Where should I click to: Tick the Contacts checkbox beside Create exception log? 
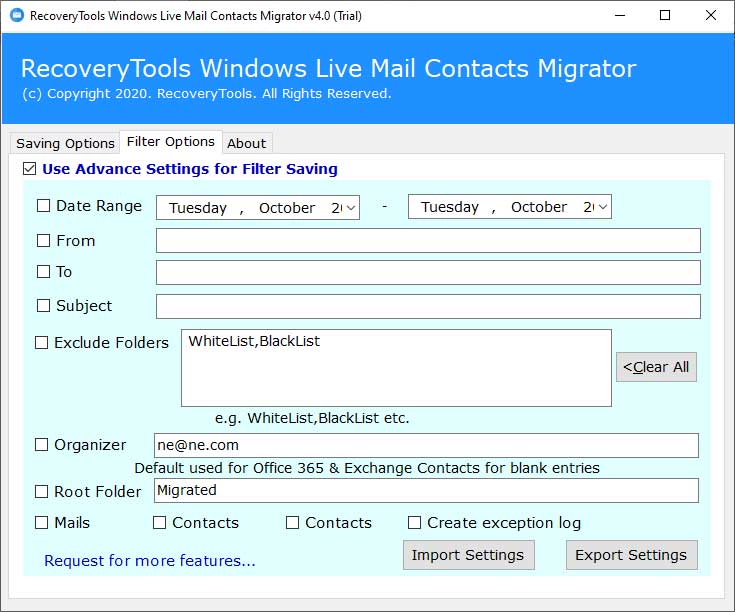point(292,522)
